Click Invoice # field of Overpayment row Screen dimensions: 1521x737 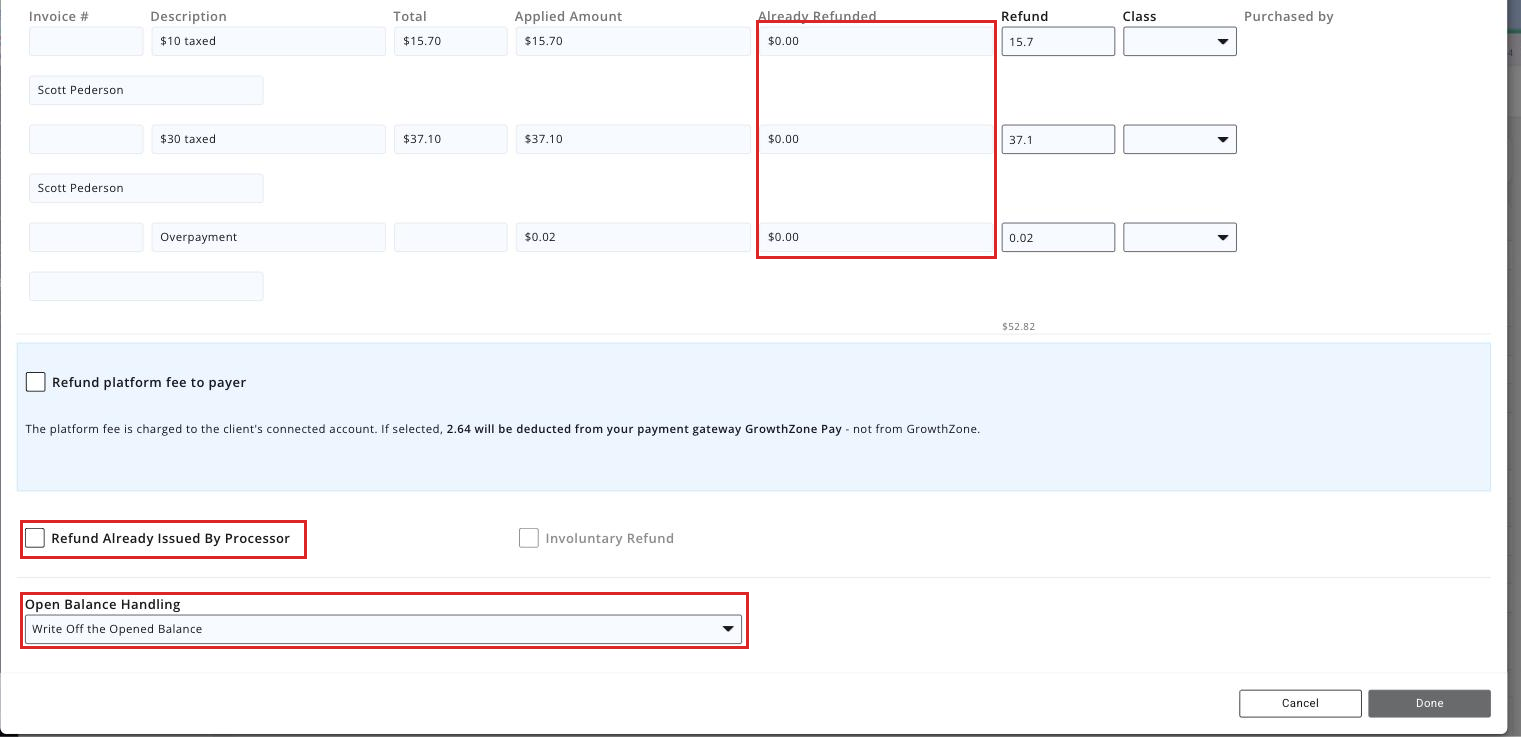coord(86,237)
